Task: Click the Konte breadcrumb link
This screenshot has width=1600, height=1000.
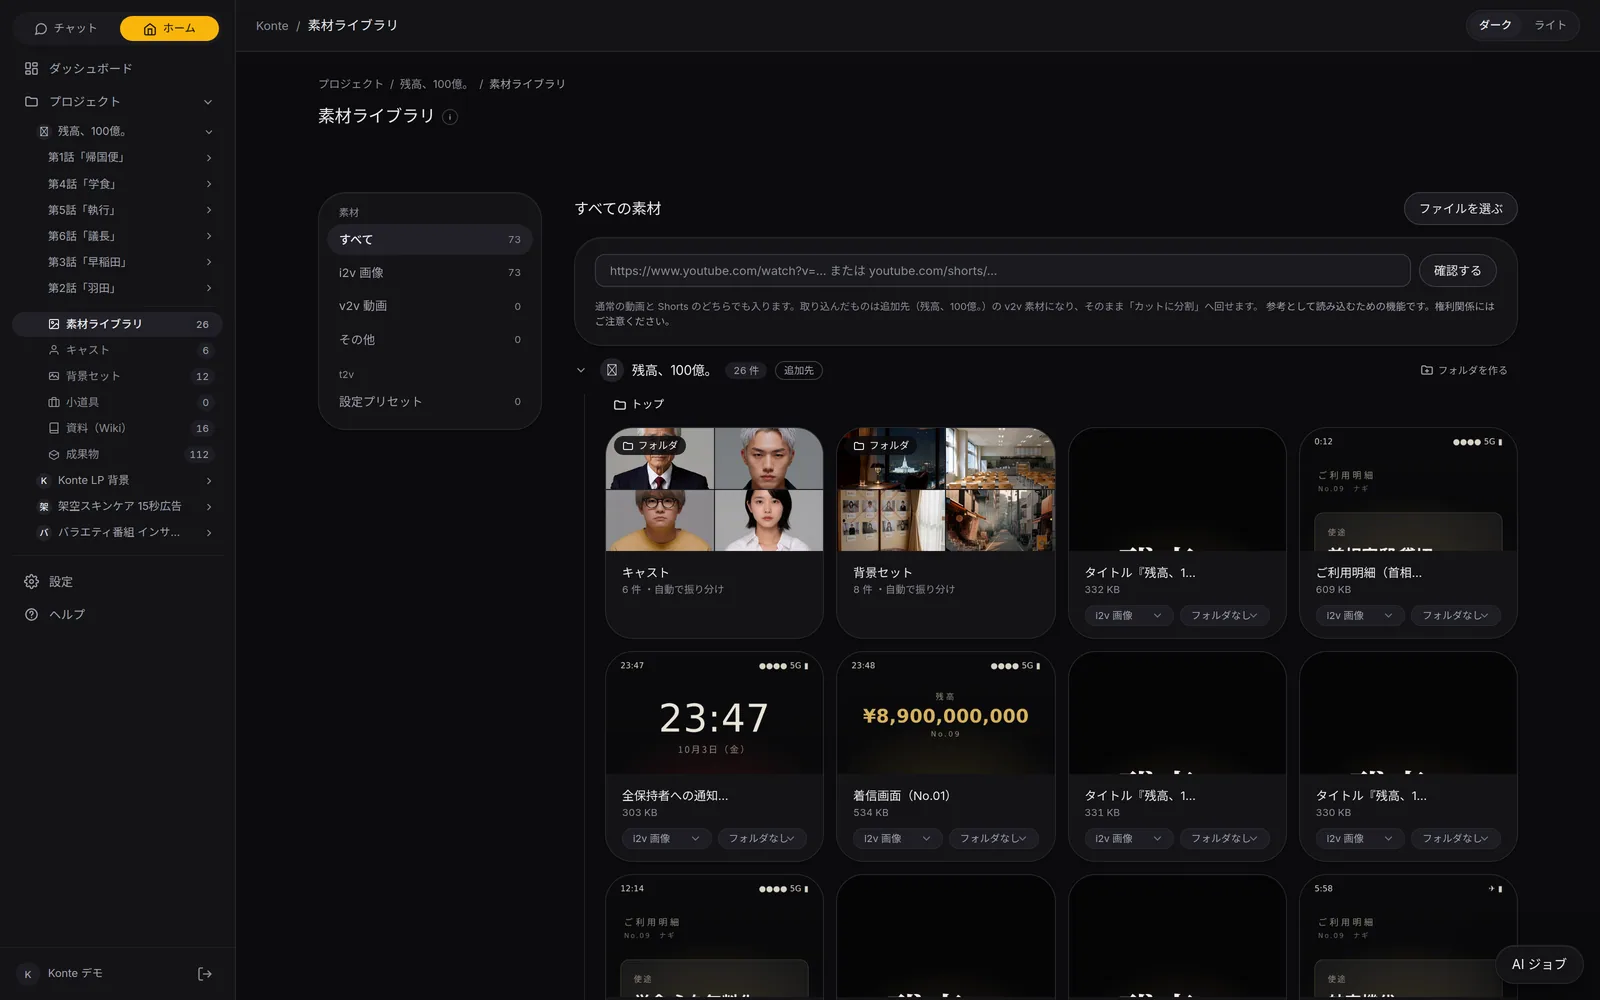Action: (x=272, y=26)
